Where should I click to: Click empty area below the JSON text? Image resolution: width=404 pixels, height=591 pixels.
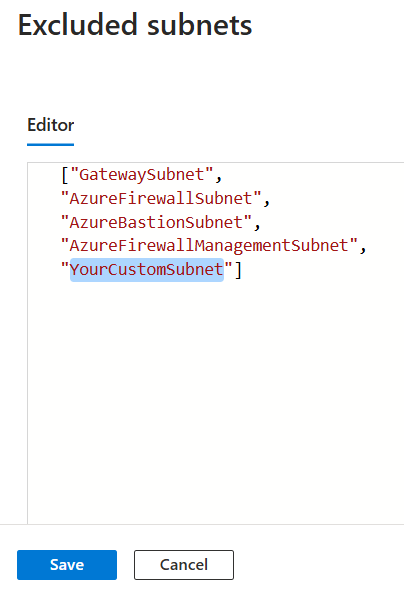[215, 396]
